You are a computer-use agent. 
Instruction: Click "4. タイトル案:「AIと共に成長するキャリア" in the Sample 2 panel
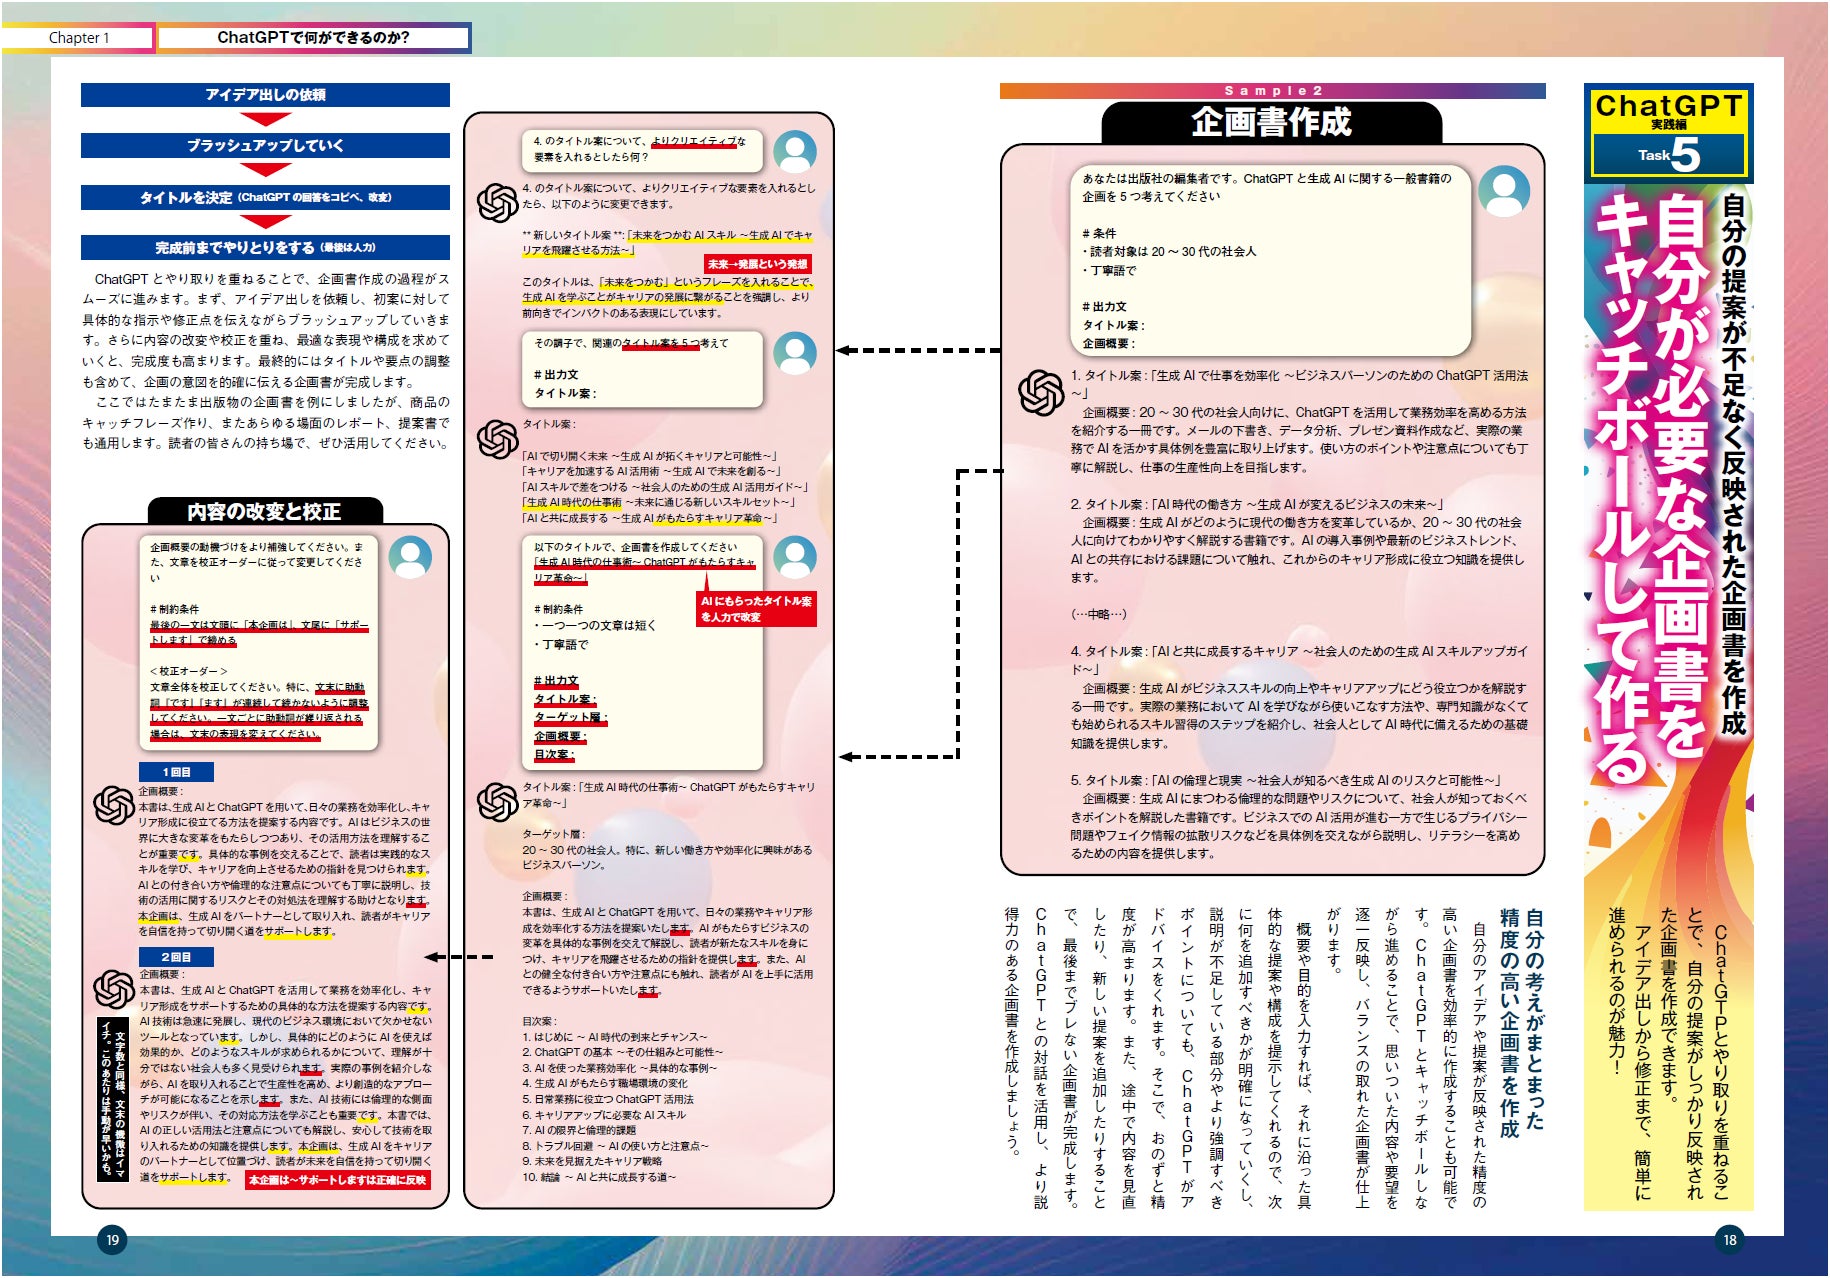point(1299,660)
